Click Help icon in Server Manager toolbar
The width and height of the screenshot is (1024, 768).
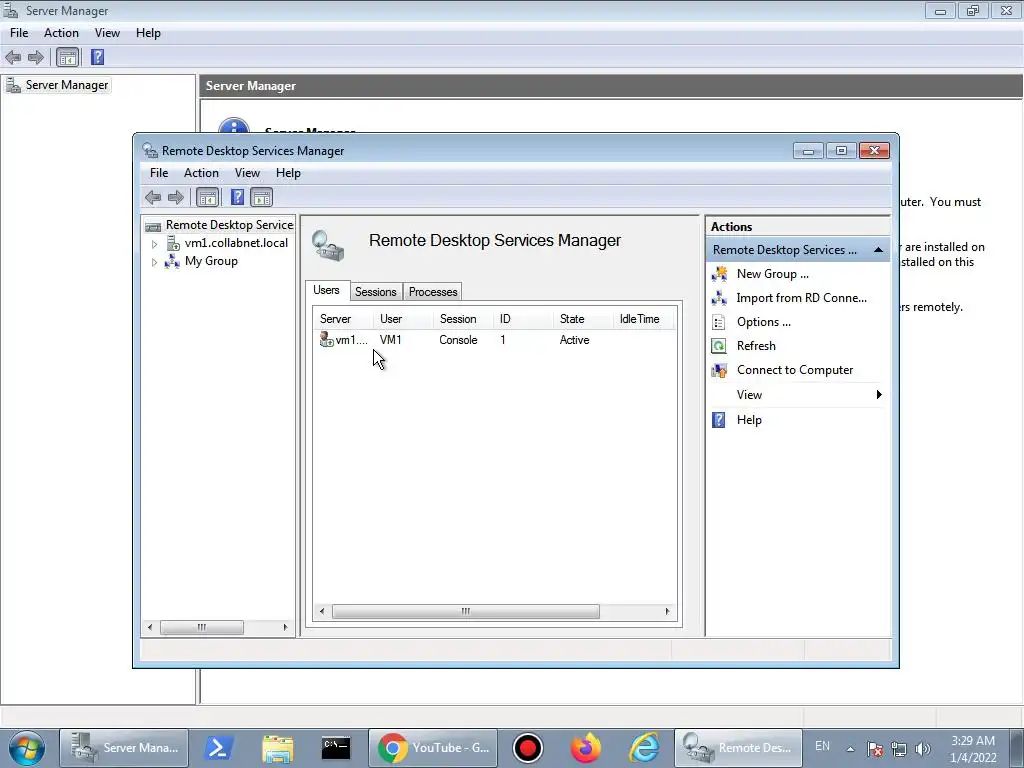97,57
